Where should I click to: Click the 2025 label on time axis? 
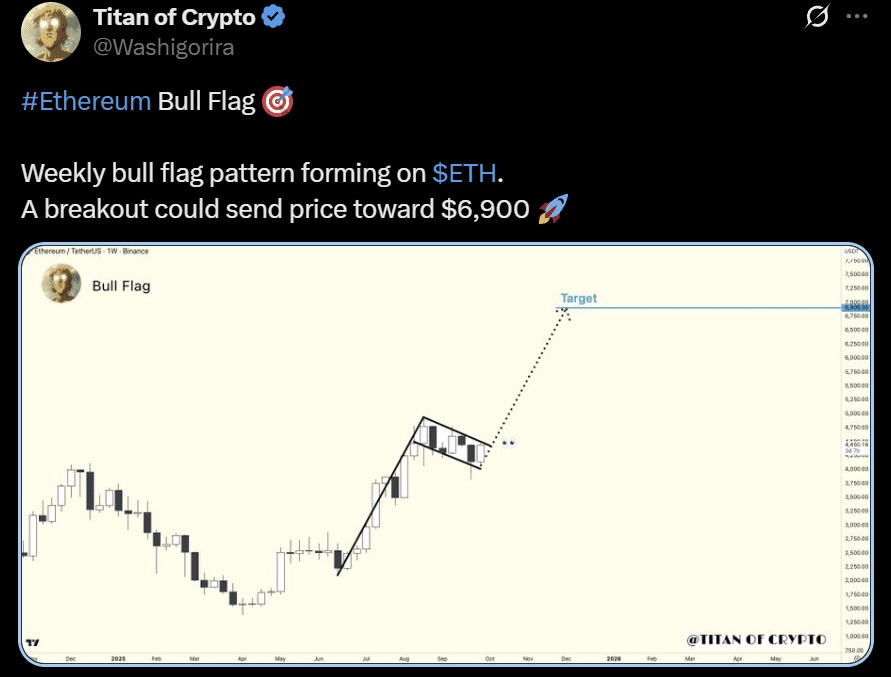tap(119, 660)
